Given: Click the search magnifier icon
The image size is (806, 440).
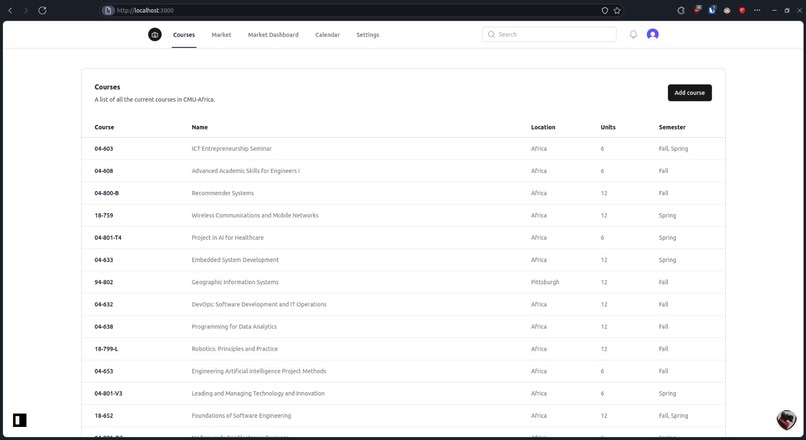Looking at the screenshot, I should [491, 34].
